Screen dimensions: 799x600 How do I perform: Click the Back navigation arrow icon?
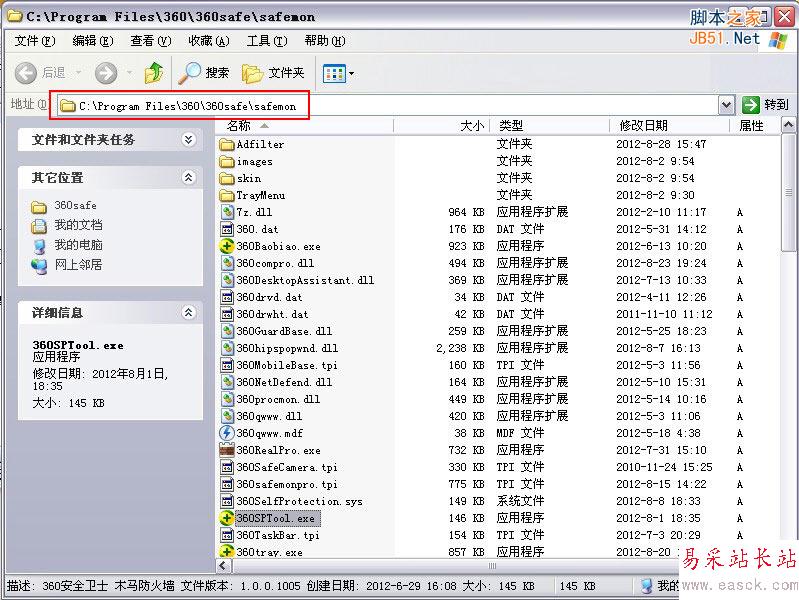[25, 73]
